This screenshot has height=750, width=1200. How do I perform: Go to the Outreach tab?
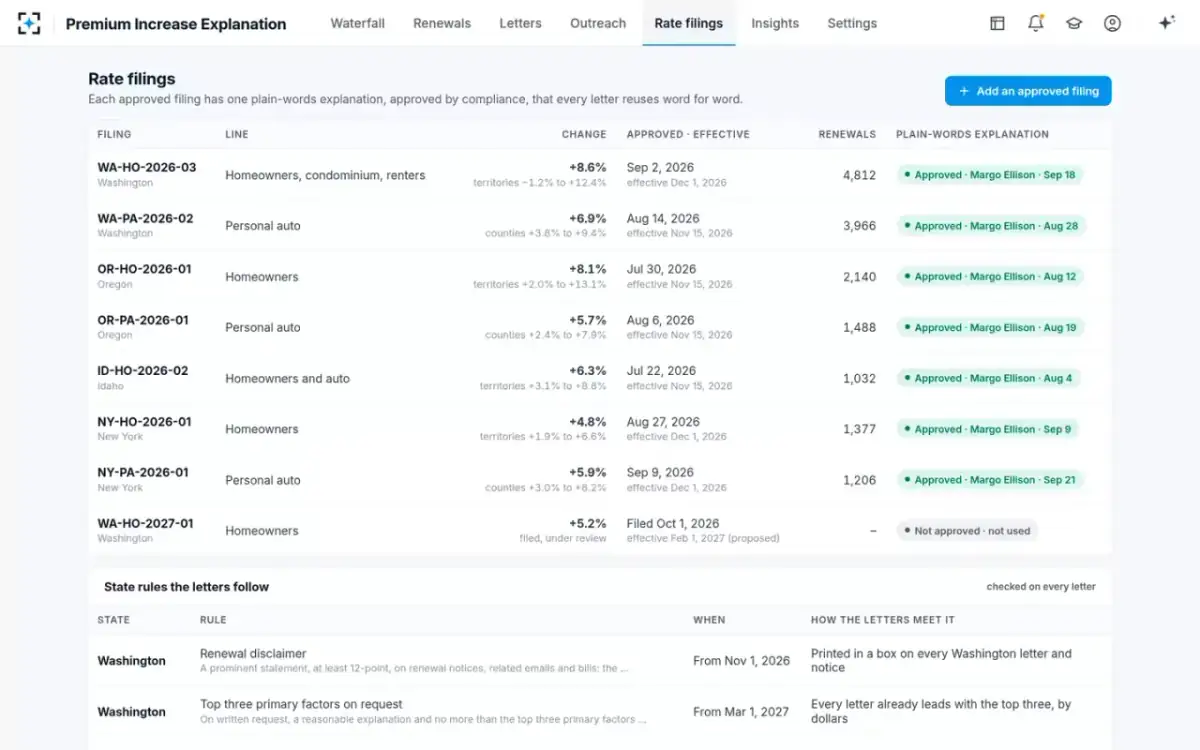pos(598,23)
